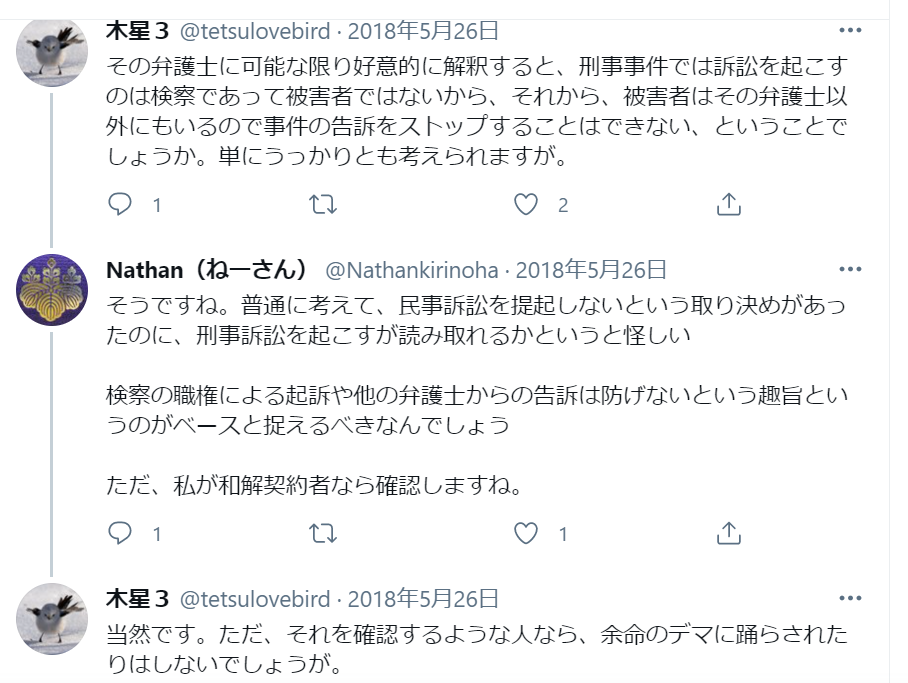Share Nathan's tweet
The image size is (908, 683).
point(729,533)
